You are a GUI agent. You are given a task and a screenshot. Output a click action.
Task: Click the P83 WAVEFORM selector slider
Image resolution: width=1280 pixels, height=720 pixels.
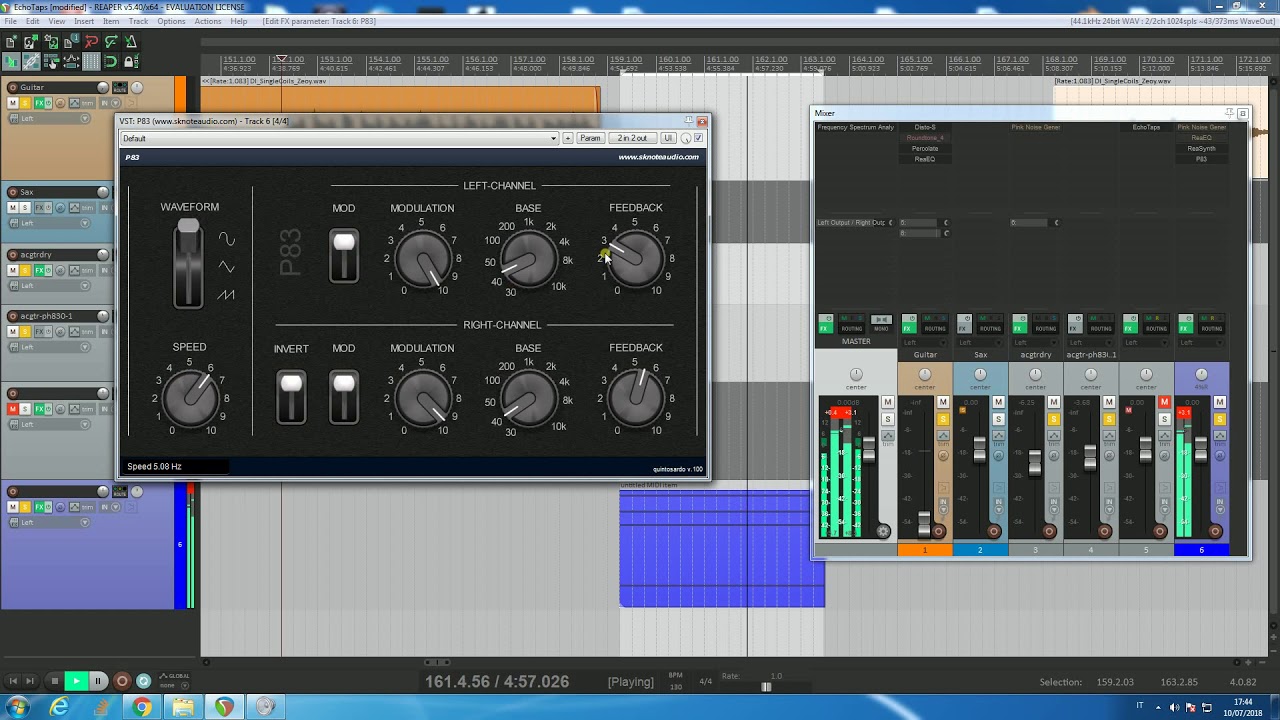(x=188, y=264)
